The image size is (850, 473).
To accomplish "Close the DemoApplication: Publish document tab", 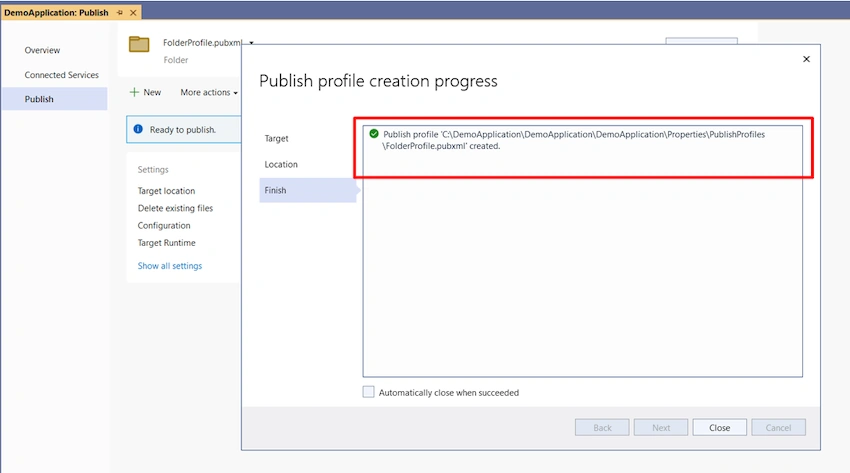I will (133, 12).
